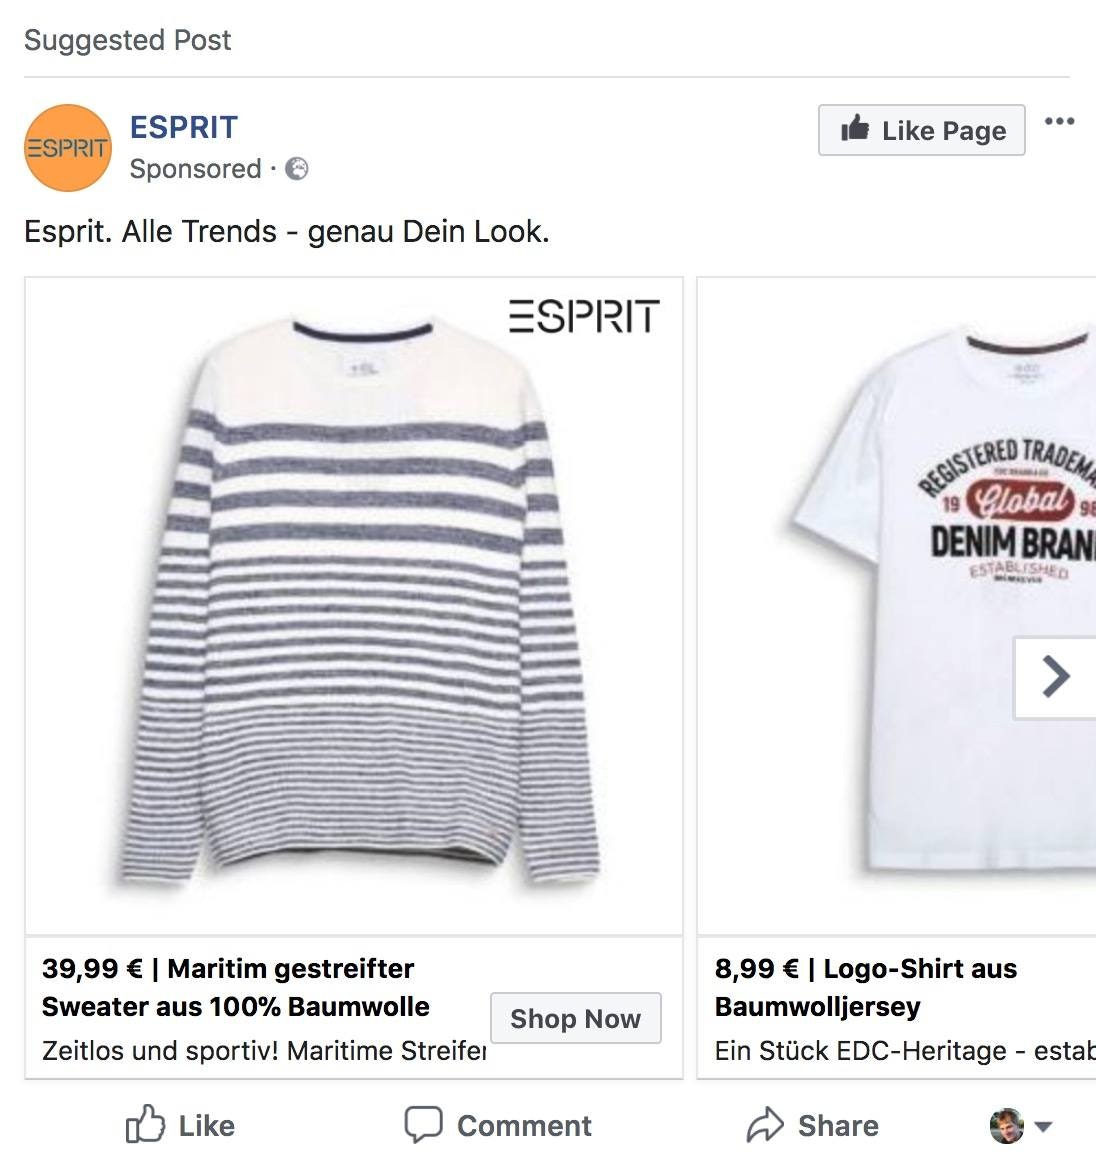The height and width of the screenshot is (1166, 1096).
Task: Open the ESPRIT page name link
Action: coord(184,127)
